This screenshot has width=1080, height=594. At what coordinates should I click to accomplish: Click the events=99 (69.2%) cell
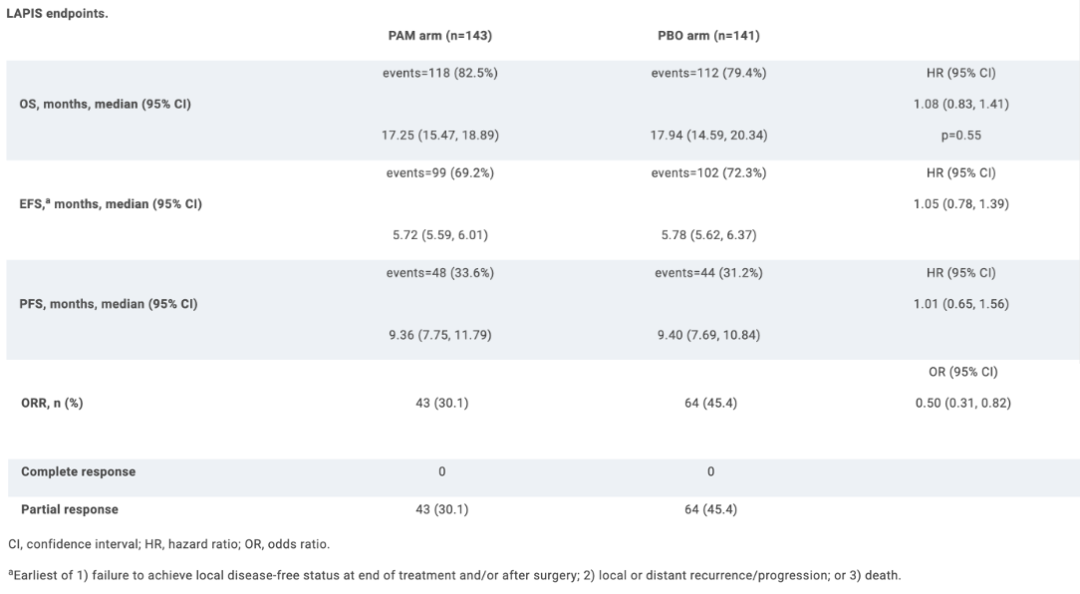440,173
